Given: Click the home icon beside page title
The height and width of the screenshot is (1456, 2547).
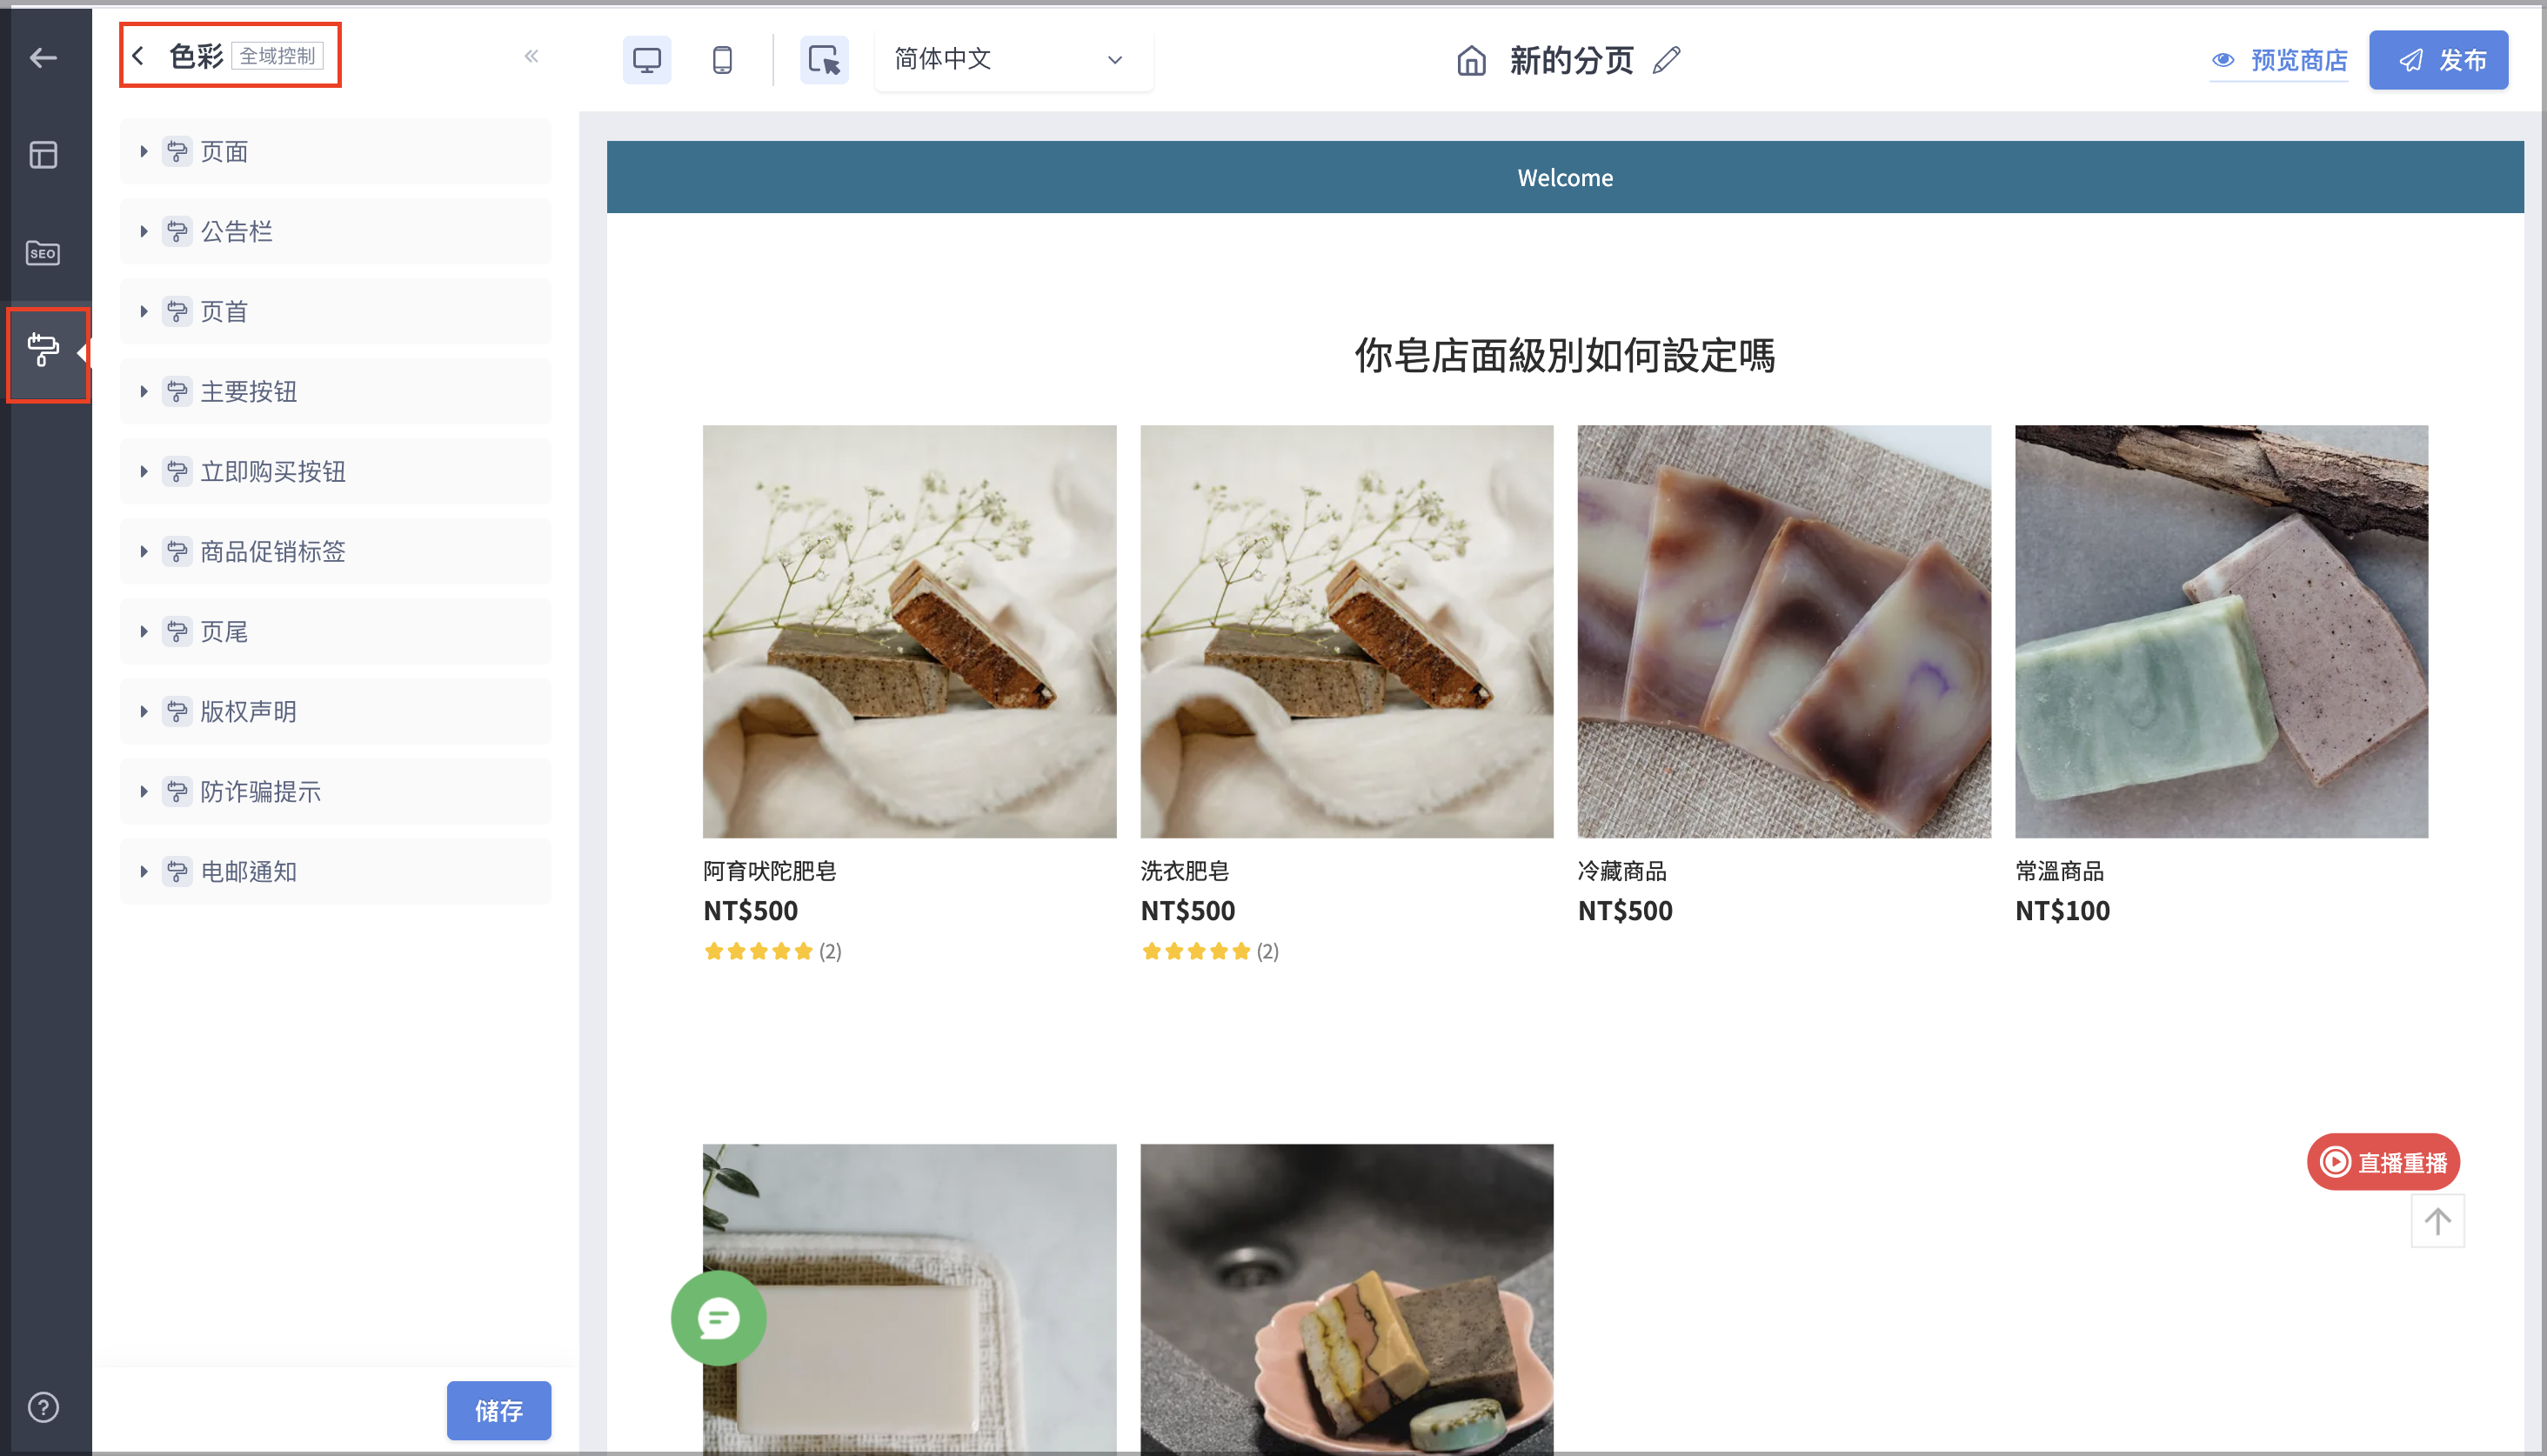Looking at the screenshot, I should tap(1471, 61).
